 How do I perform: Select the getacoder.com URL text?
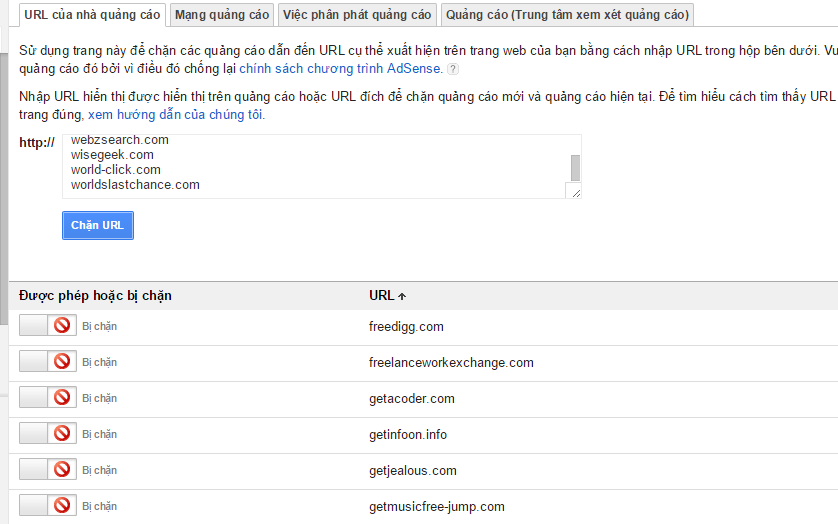pyautogui.click(x=412, y=399)
